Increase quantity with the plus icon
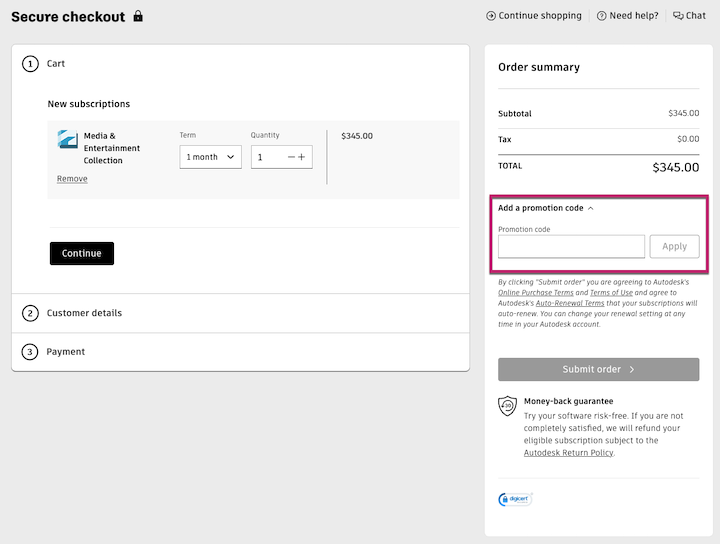 (x=302, y=157)
